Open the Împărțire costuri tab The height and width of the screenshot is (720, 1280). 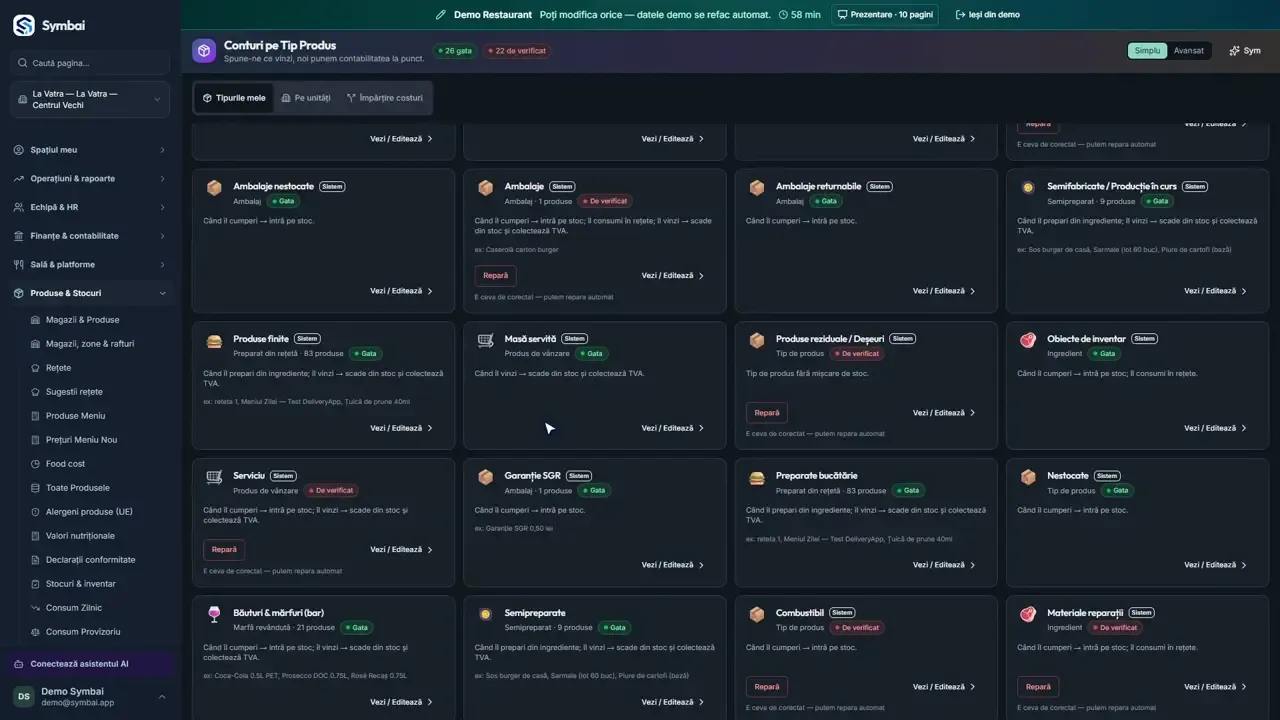(x=385, y=98)
